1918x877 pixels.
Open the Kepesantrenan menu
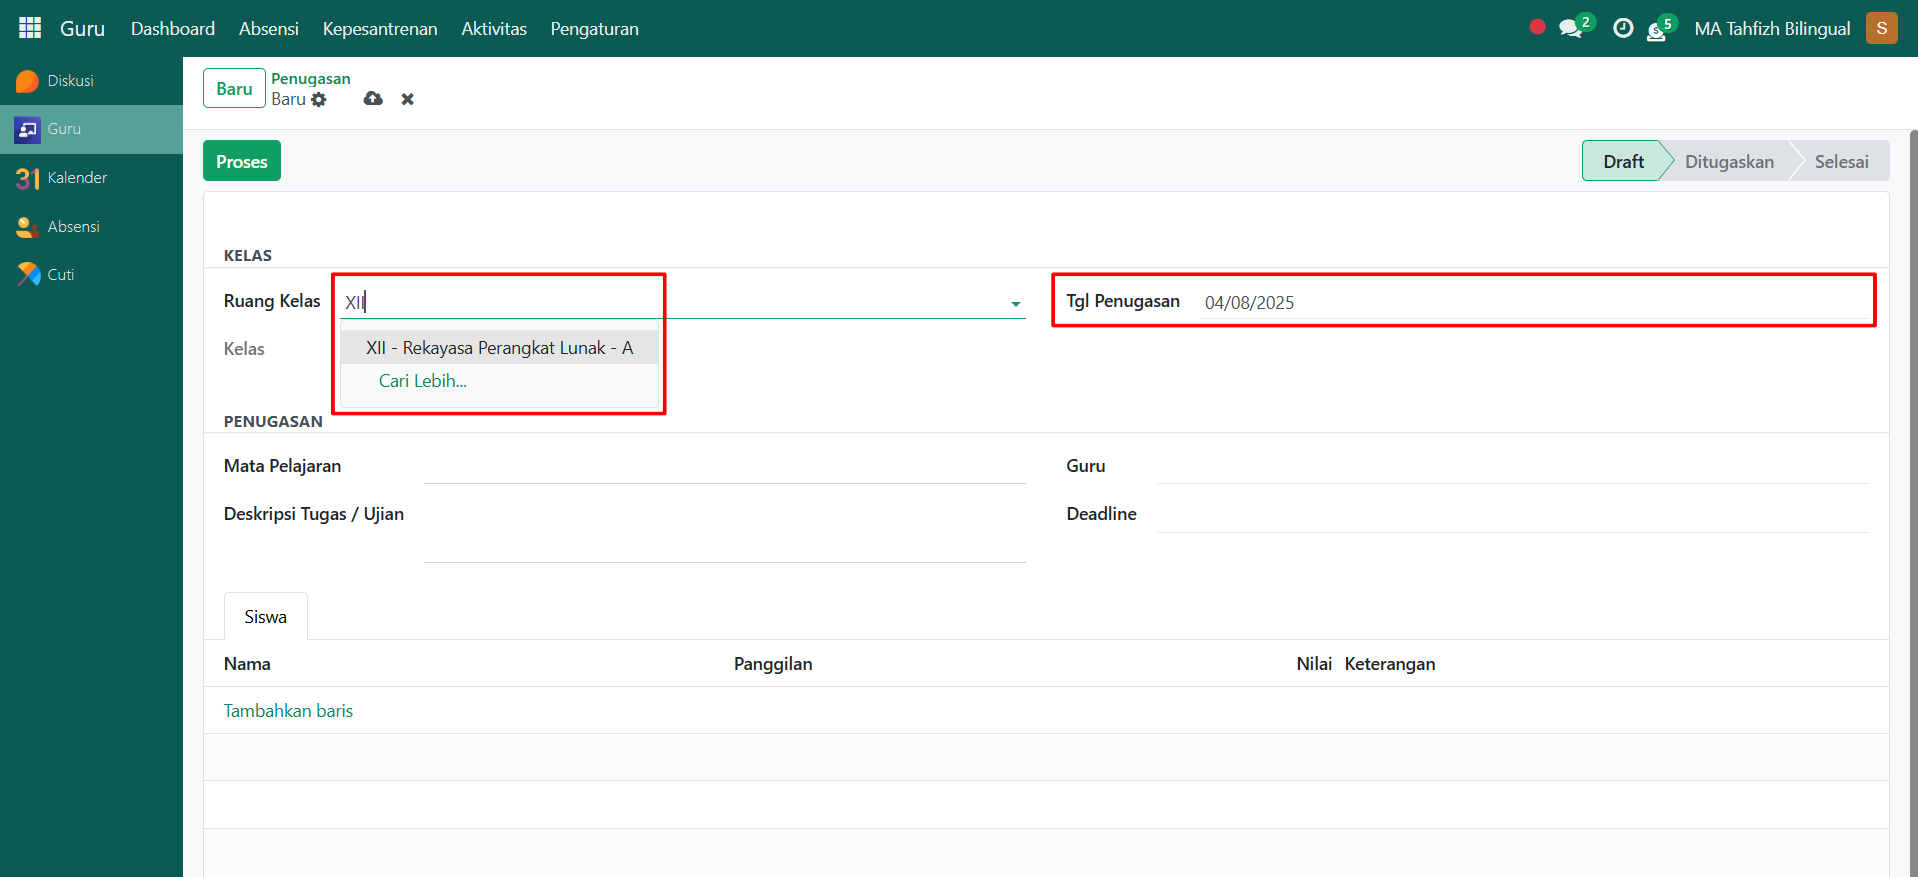click(x=380, y=29)
